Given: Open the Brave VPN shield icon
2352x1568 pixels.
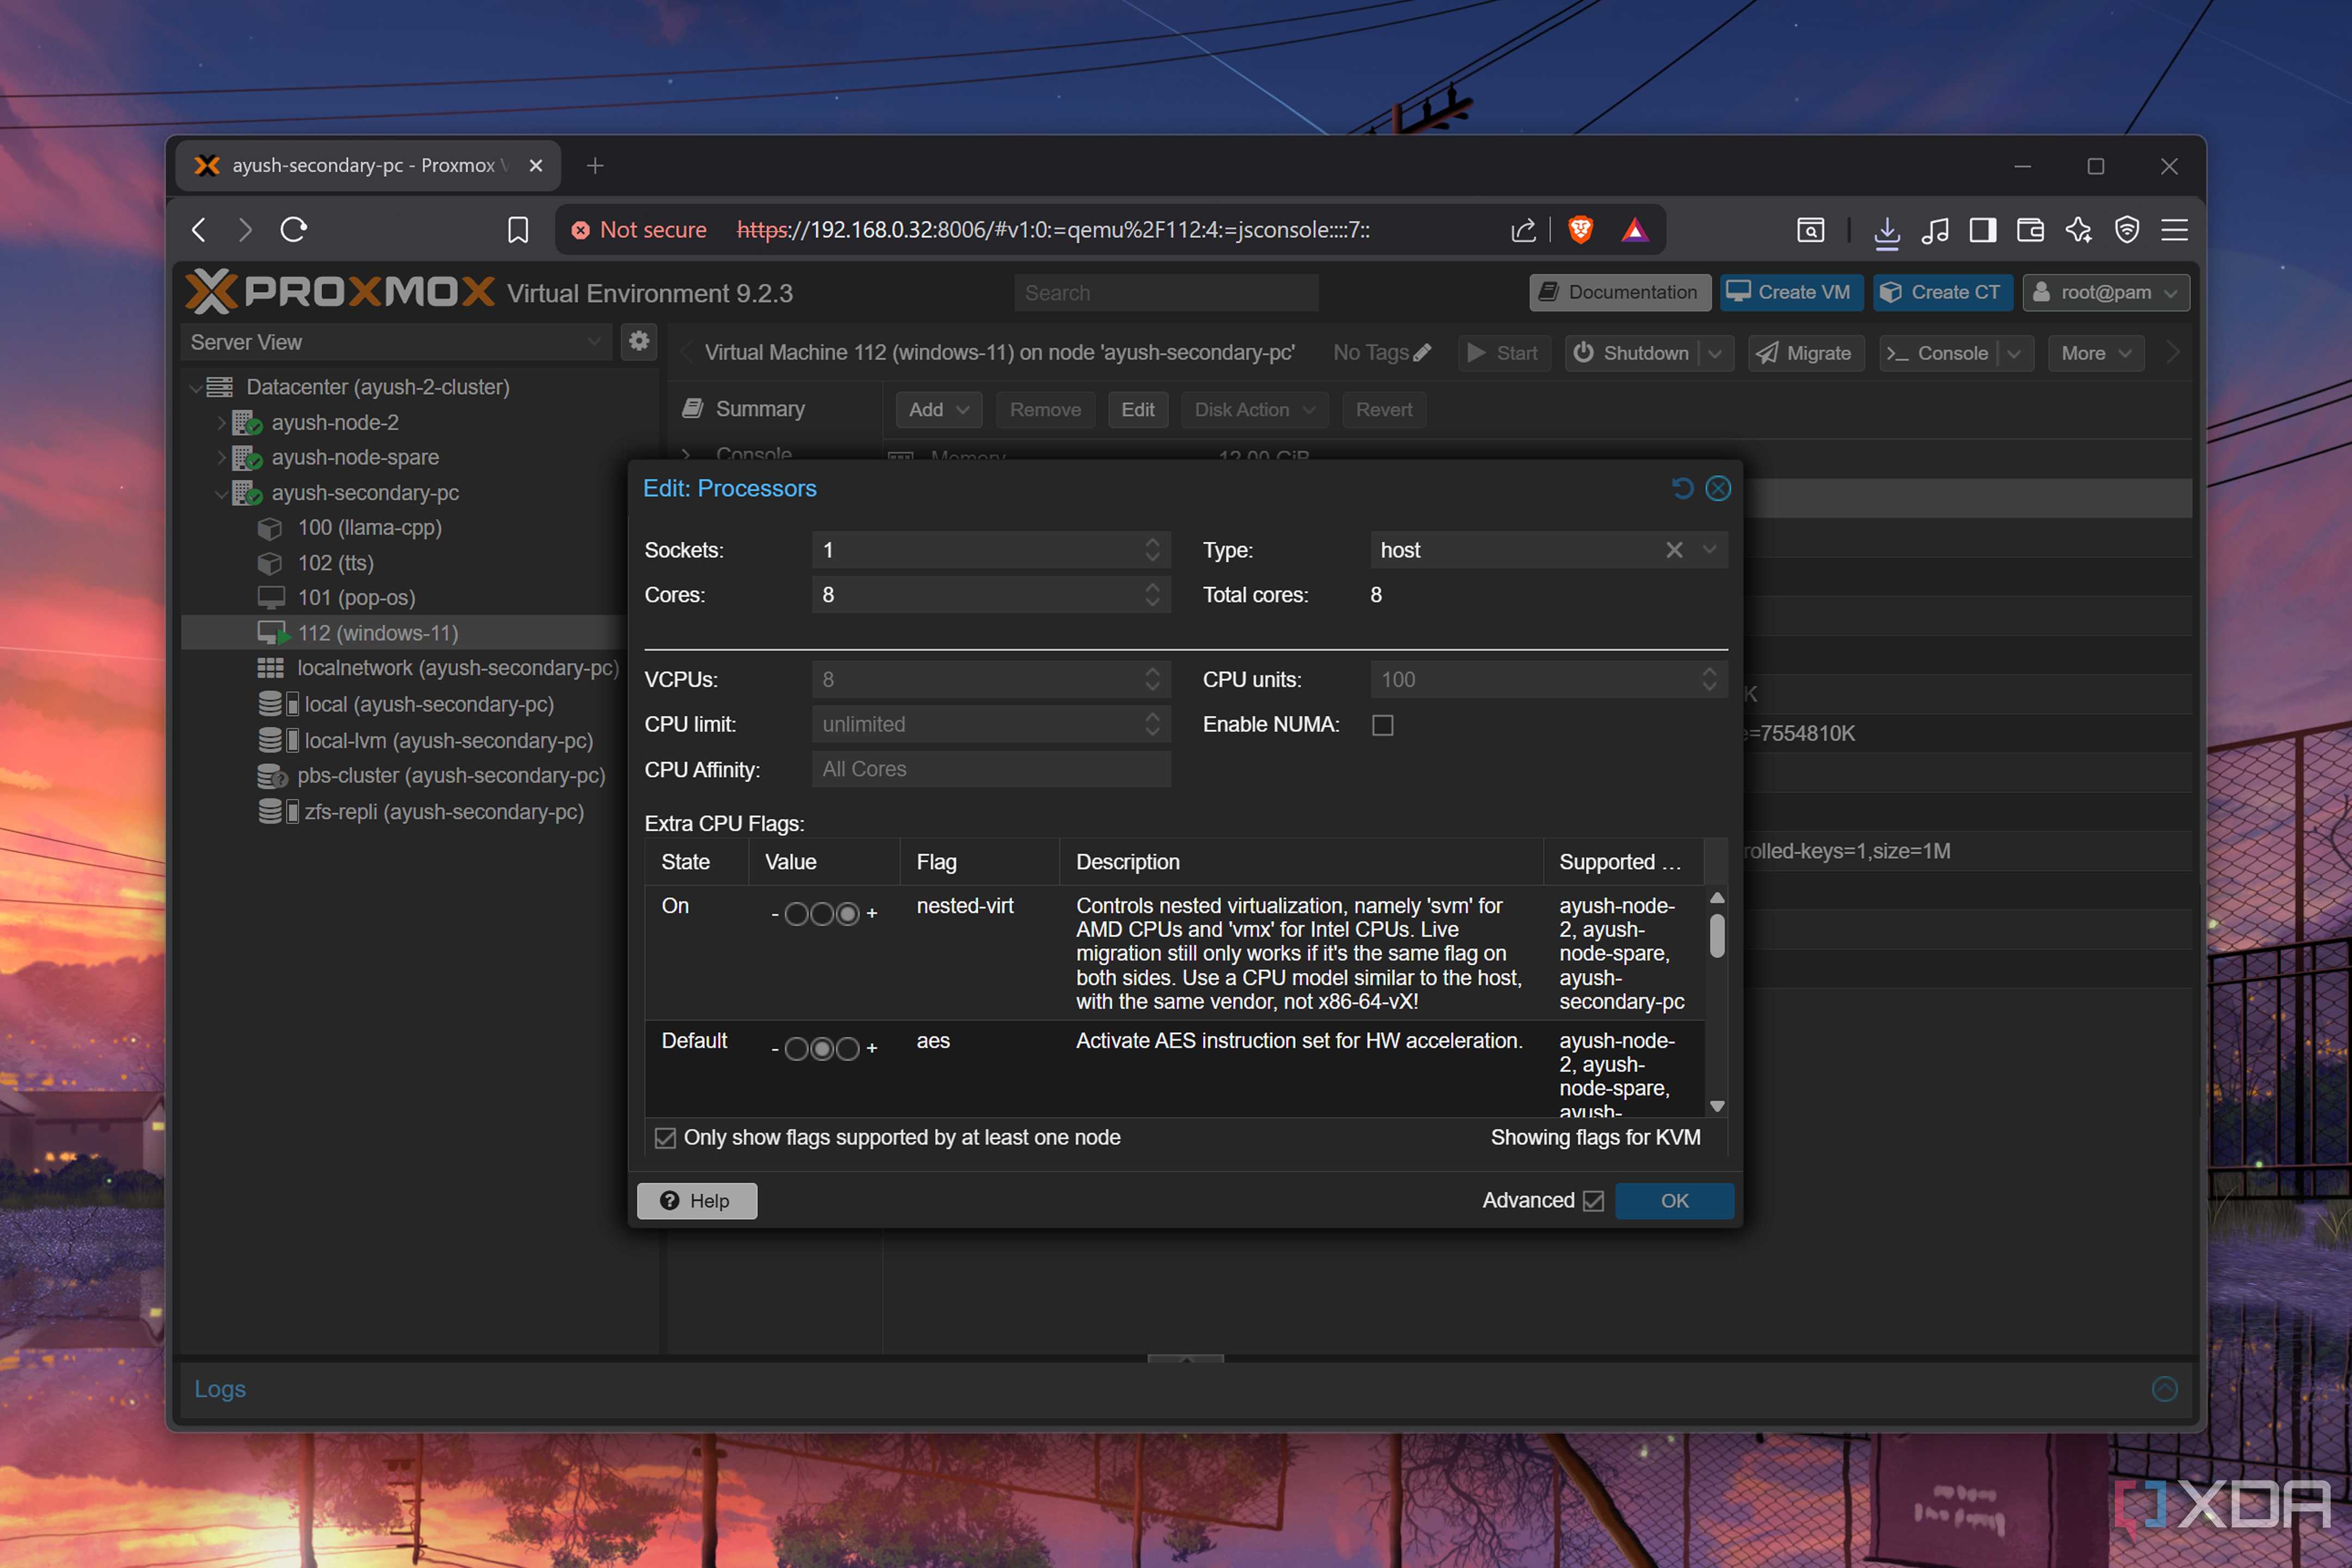Looking at the screenshot, I should pos(2127,230).
